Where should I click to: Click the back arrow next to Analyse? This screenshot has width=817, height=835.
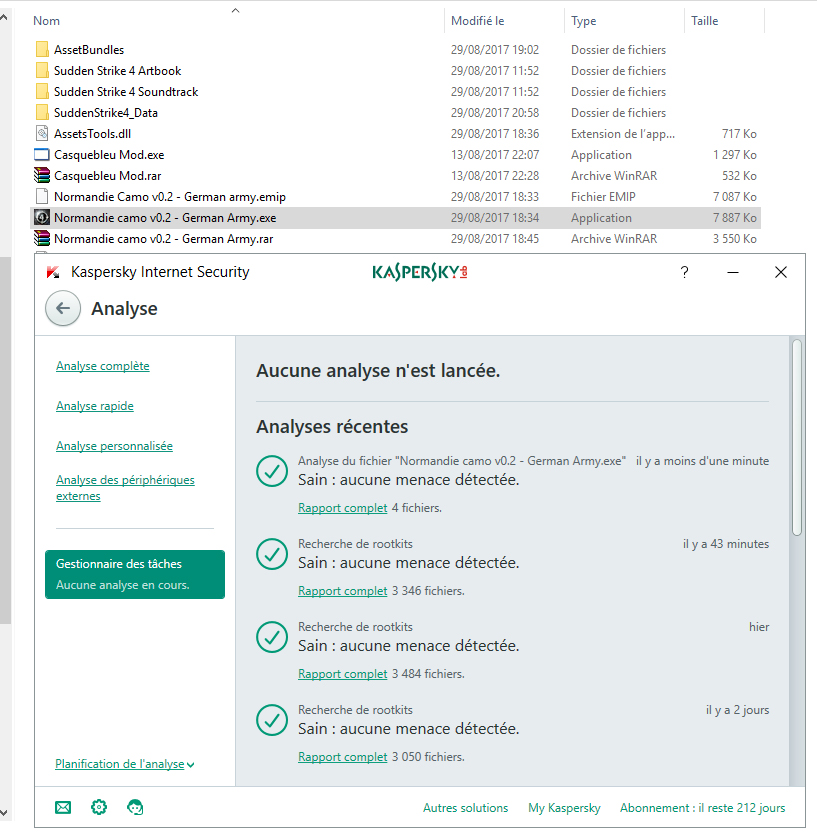coord(63,308)
